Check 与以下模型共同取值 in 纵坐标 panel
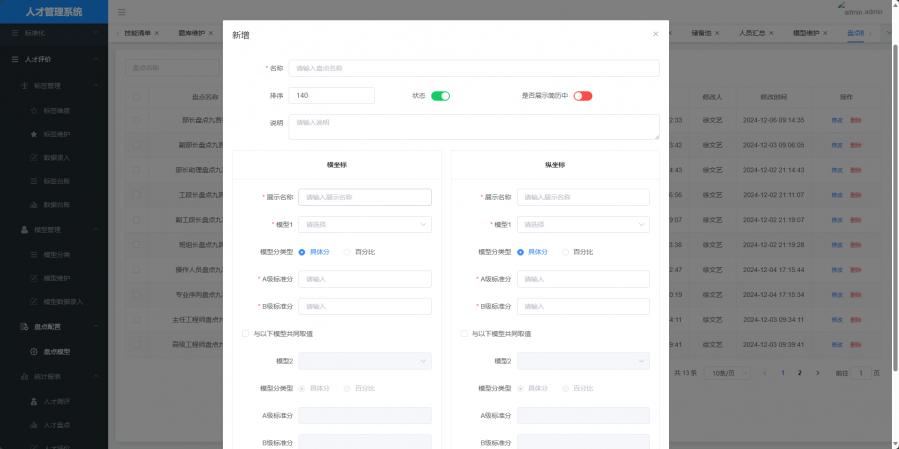Viewport: 899px width, 449px height. (464, 333)
